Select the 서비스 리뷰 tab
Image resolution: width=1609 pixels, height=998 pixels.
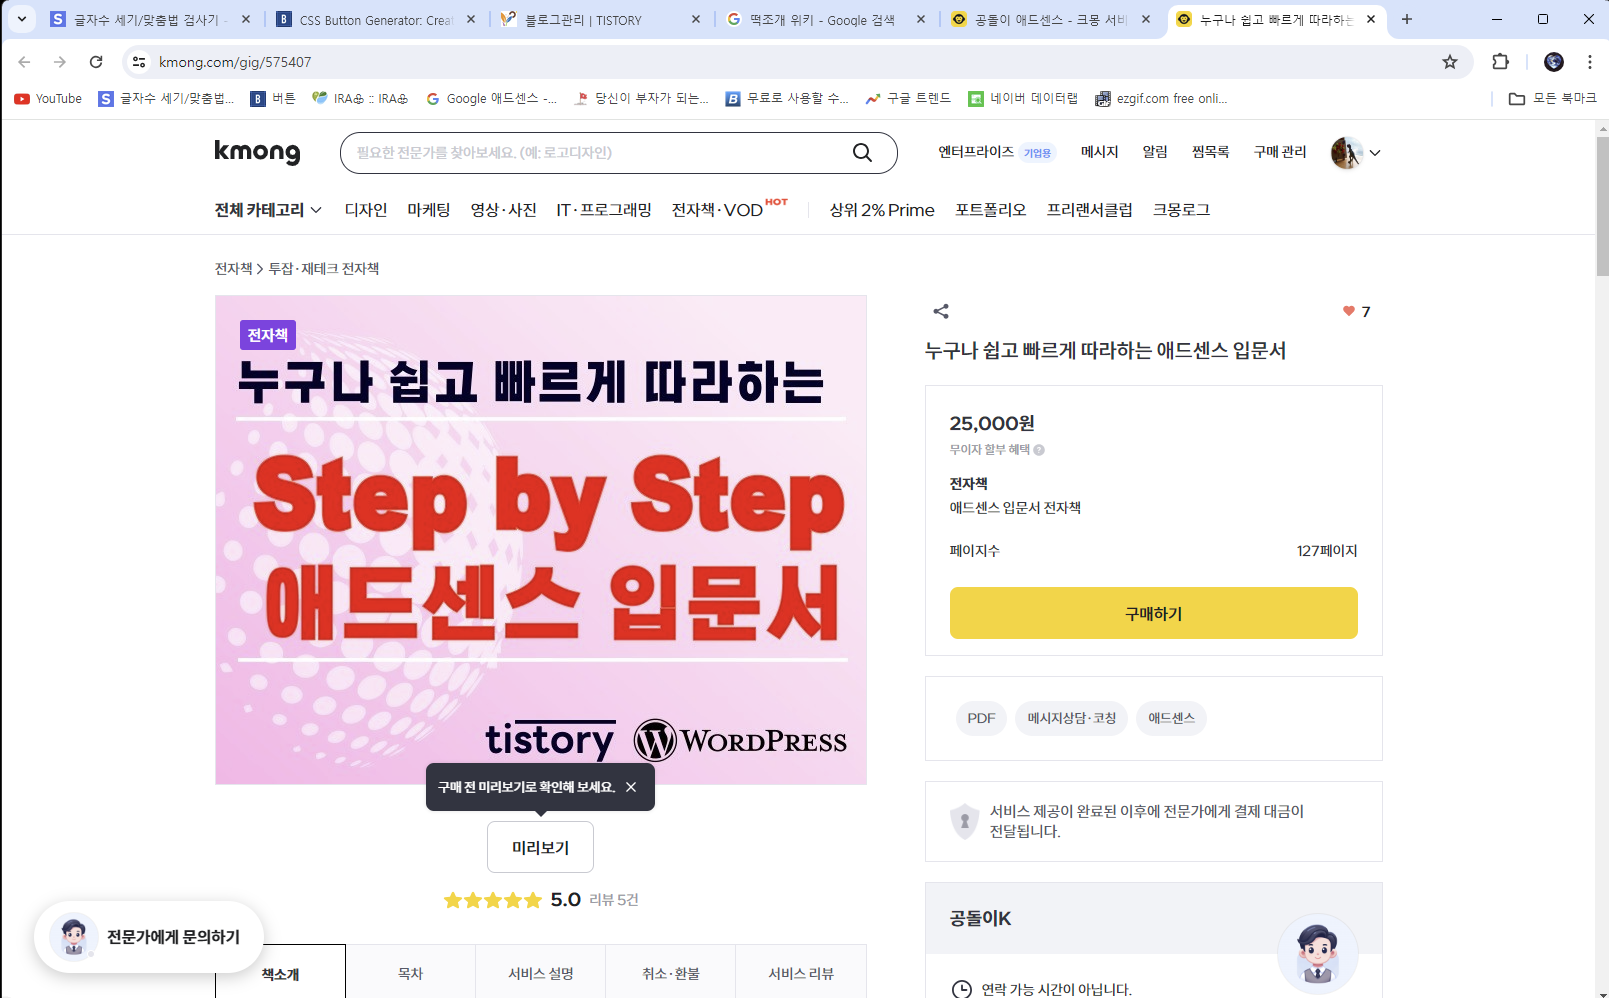[x=801, y=972]
